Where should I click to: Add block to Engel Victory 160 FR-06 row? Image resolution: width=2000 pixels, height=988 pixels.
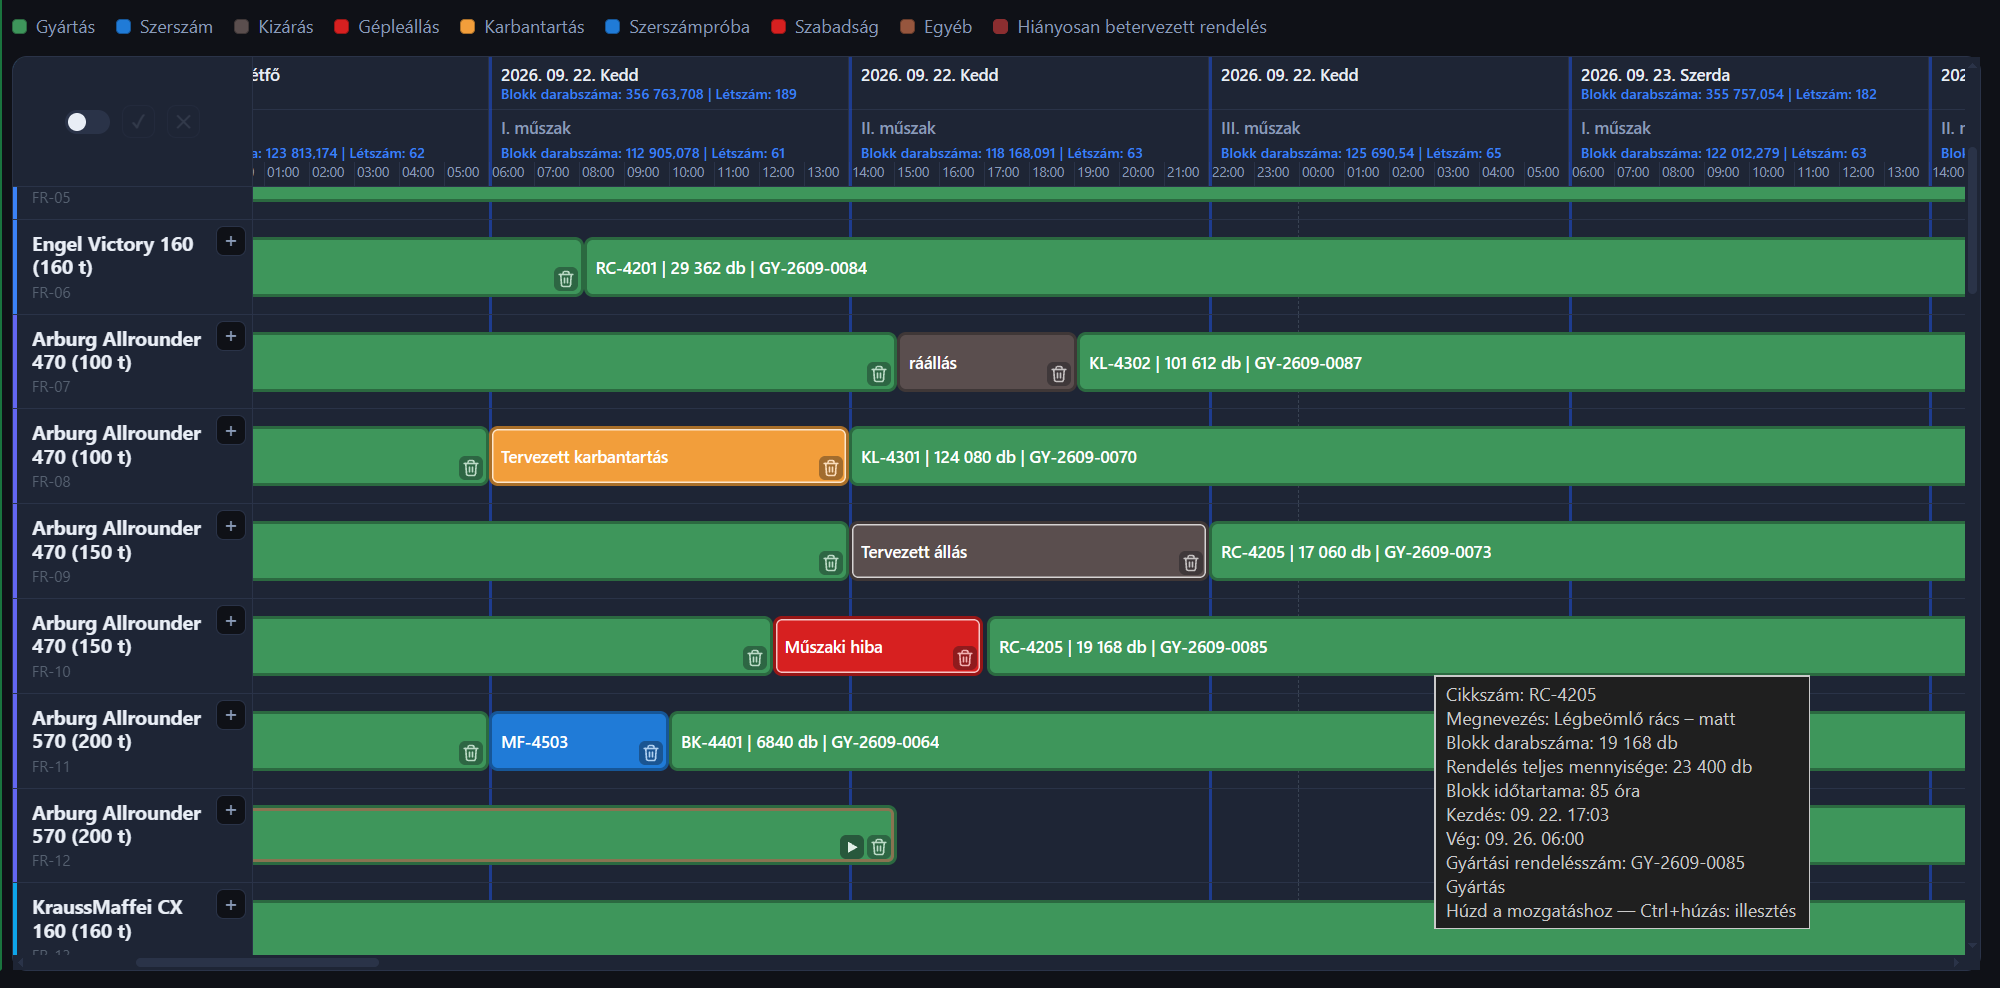[x=231, y=242]
